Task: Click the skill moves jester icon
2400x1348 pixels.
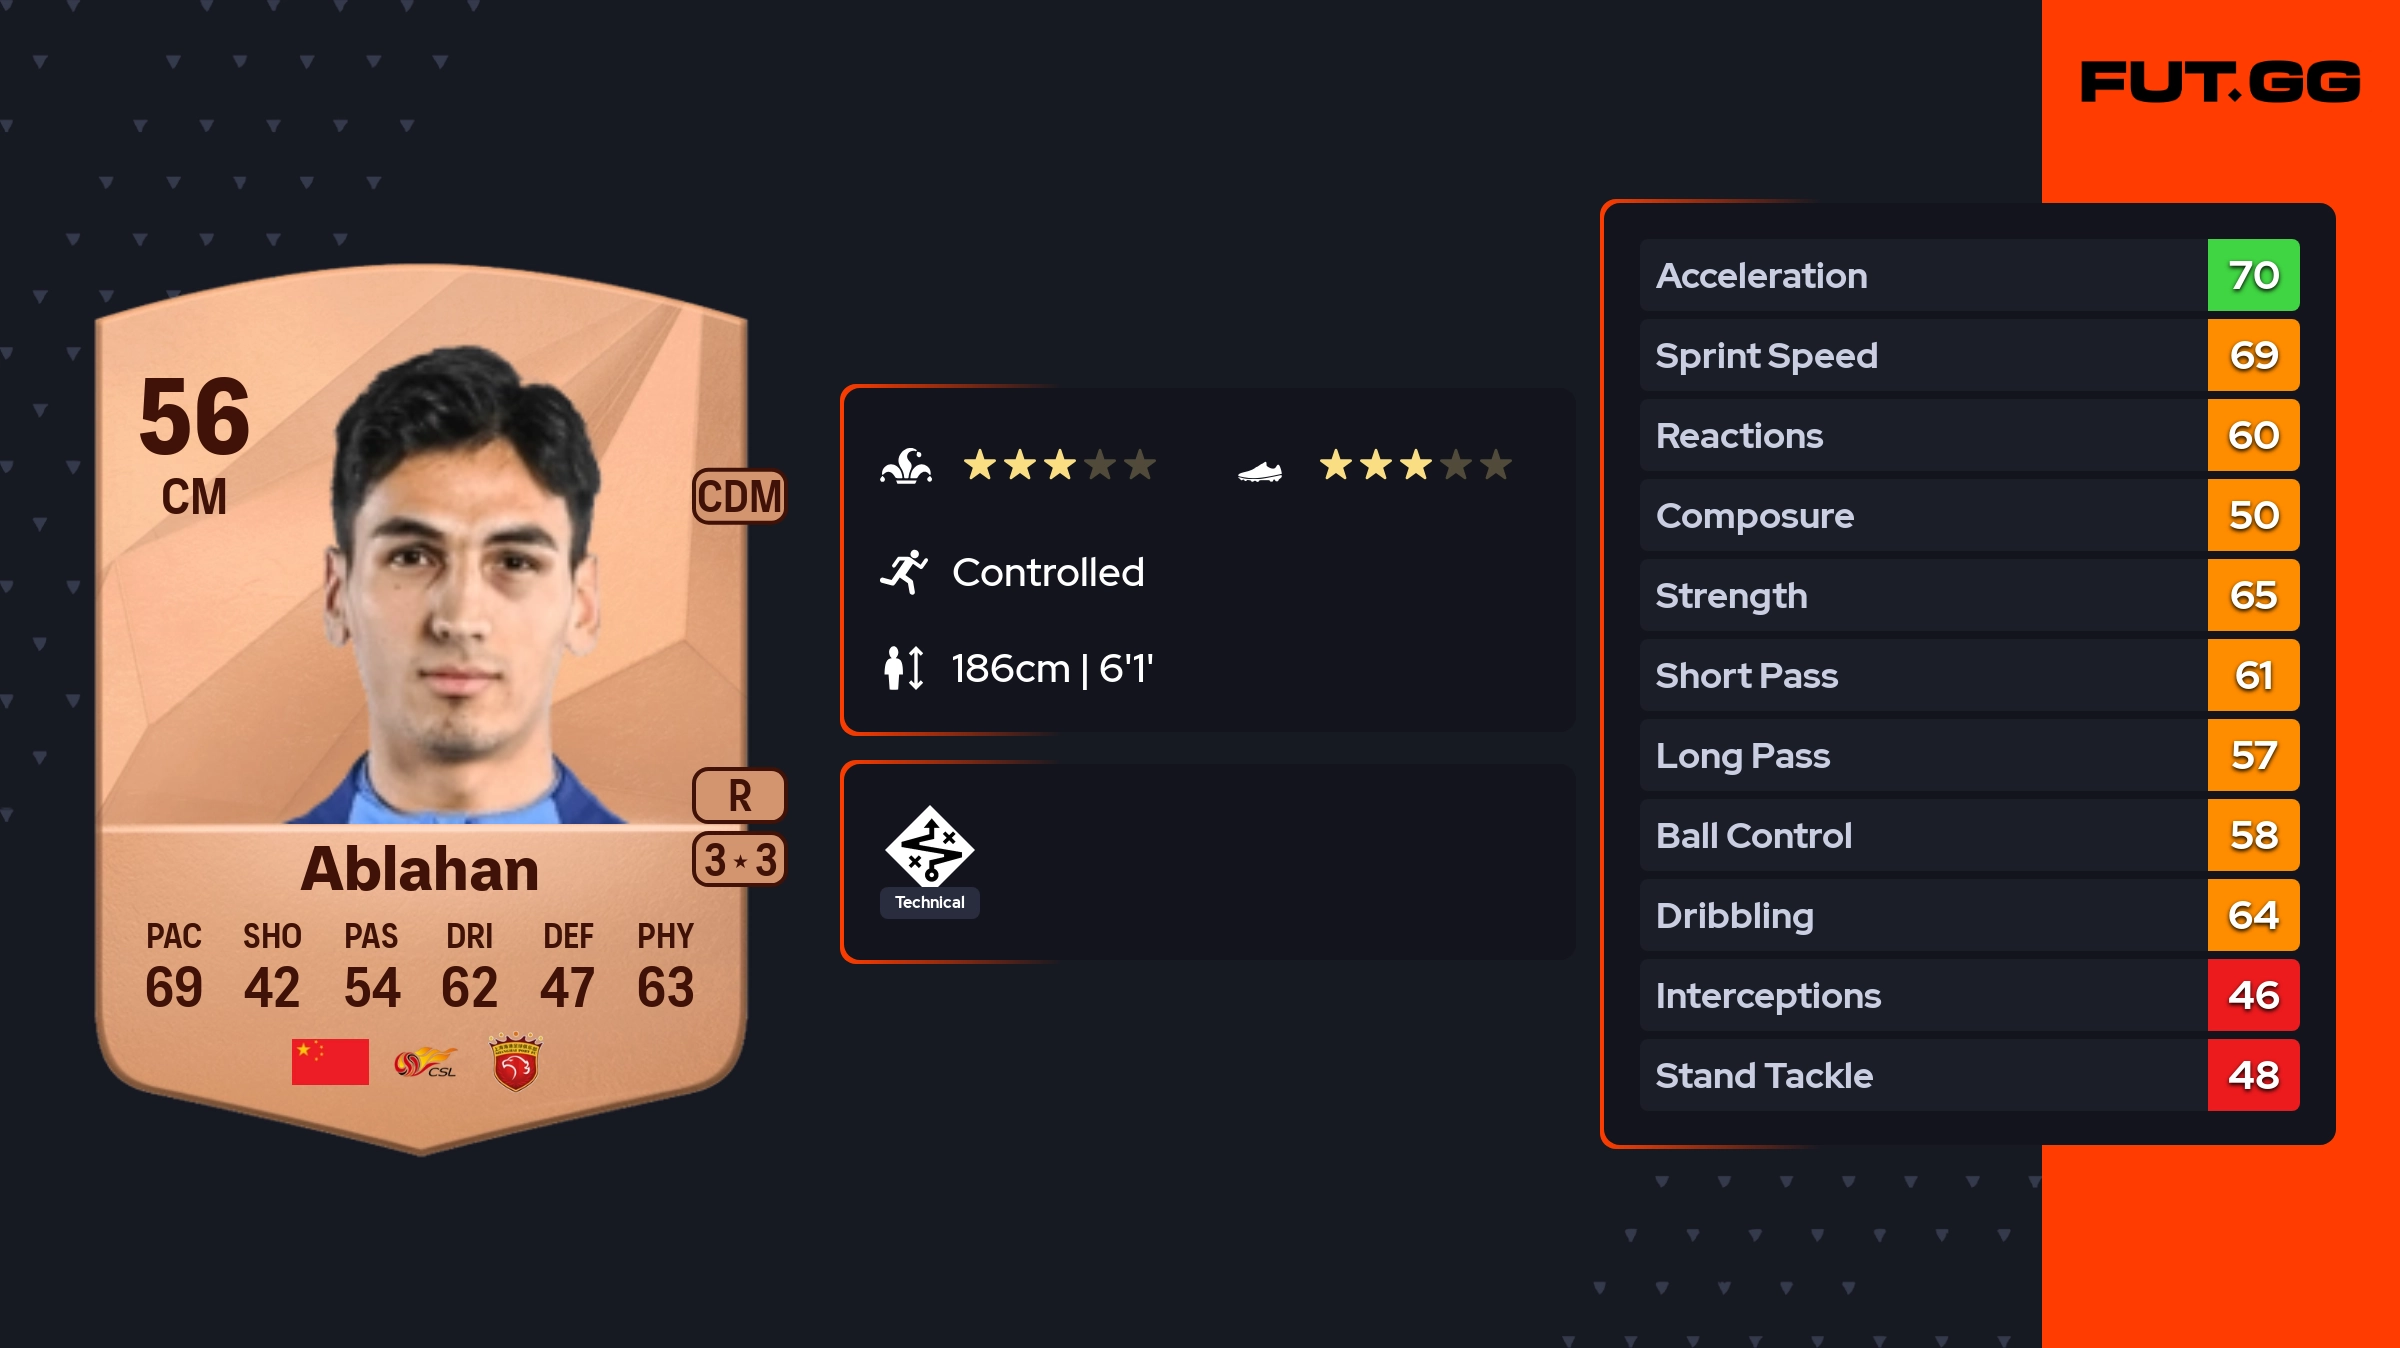Action: tap(906, 466)
